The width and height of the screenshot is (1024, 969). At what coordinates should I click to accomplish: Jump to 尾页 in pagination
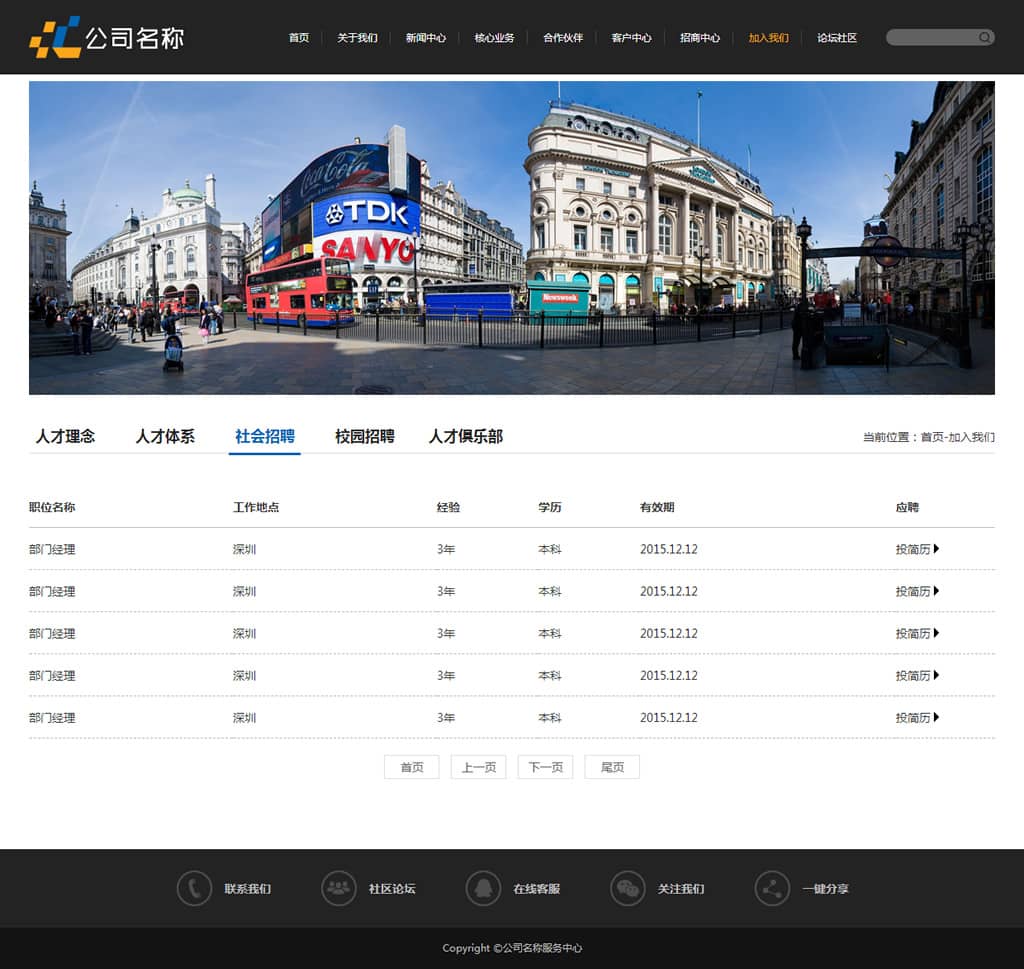(x=612, y=767)
